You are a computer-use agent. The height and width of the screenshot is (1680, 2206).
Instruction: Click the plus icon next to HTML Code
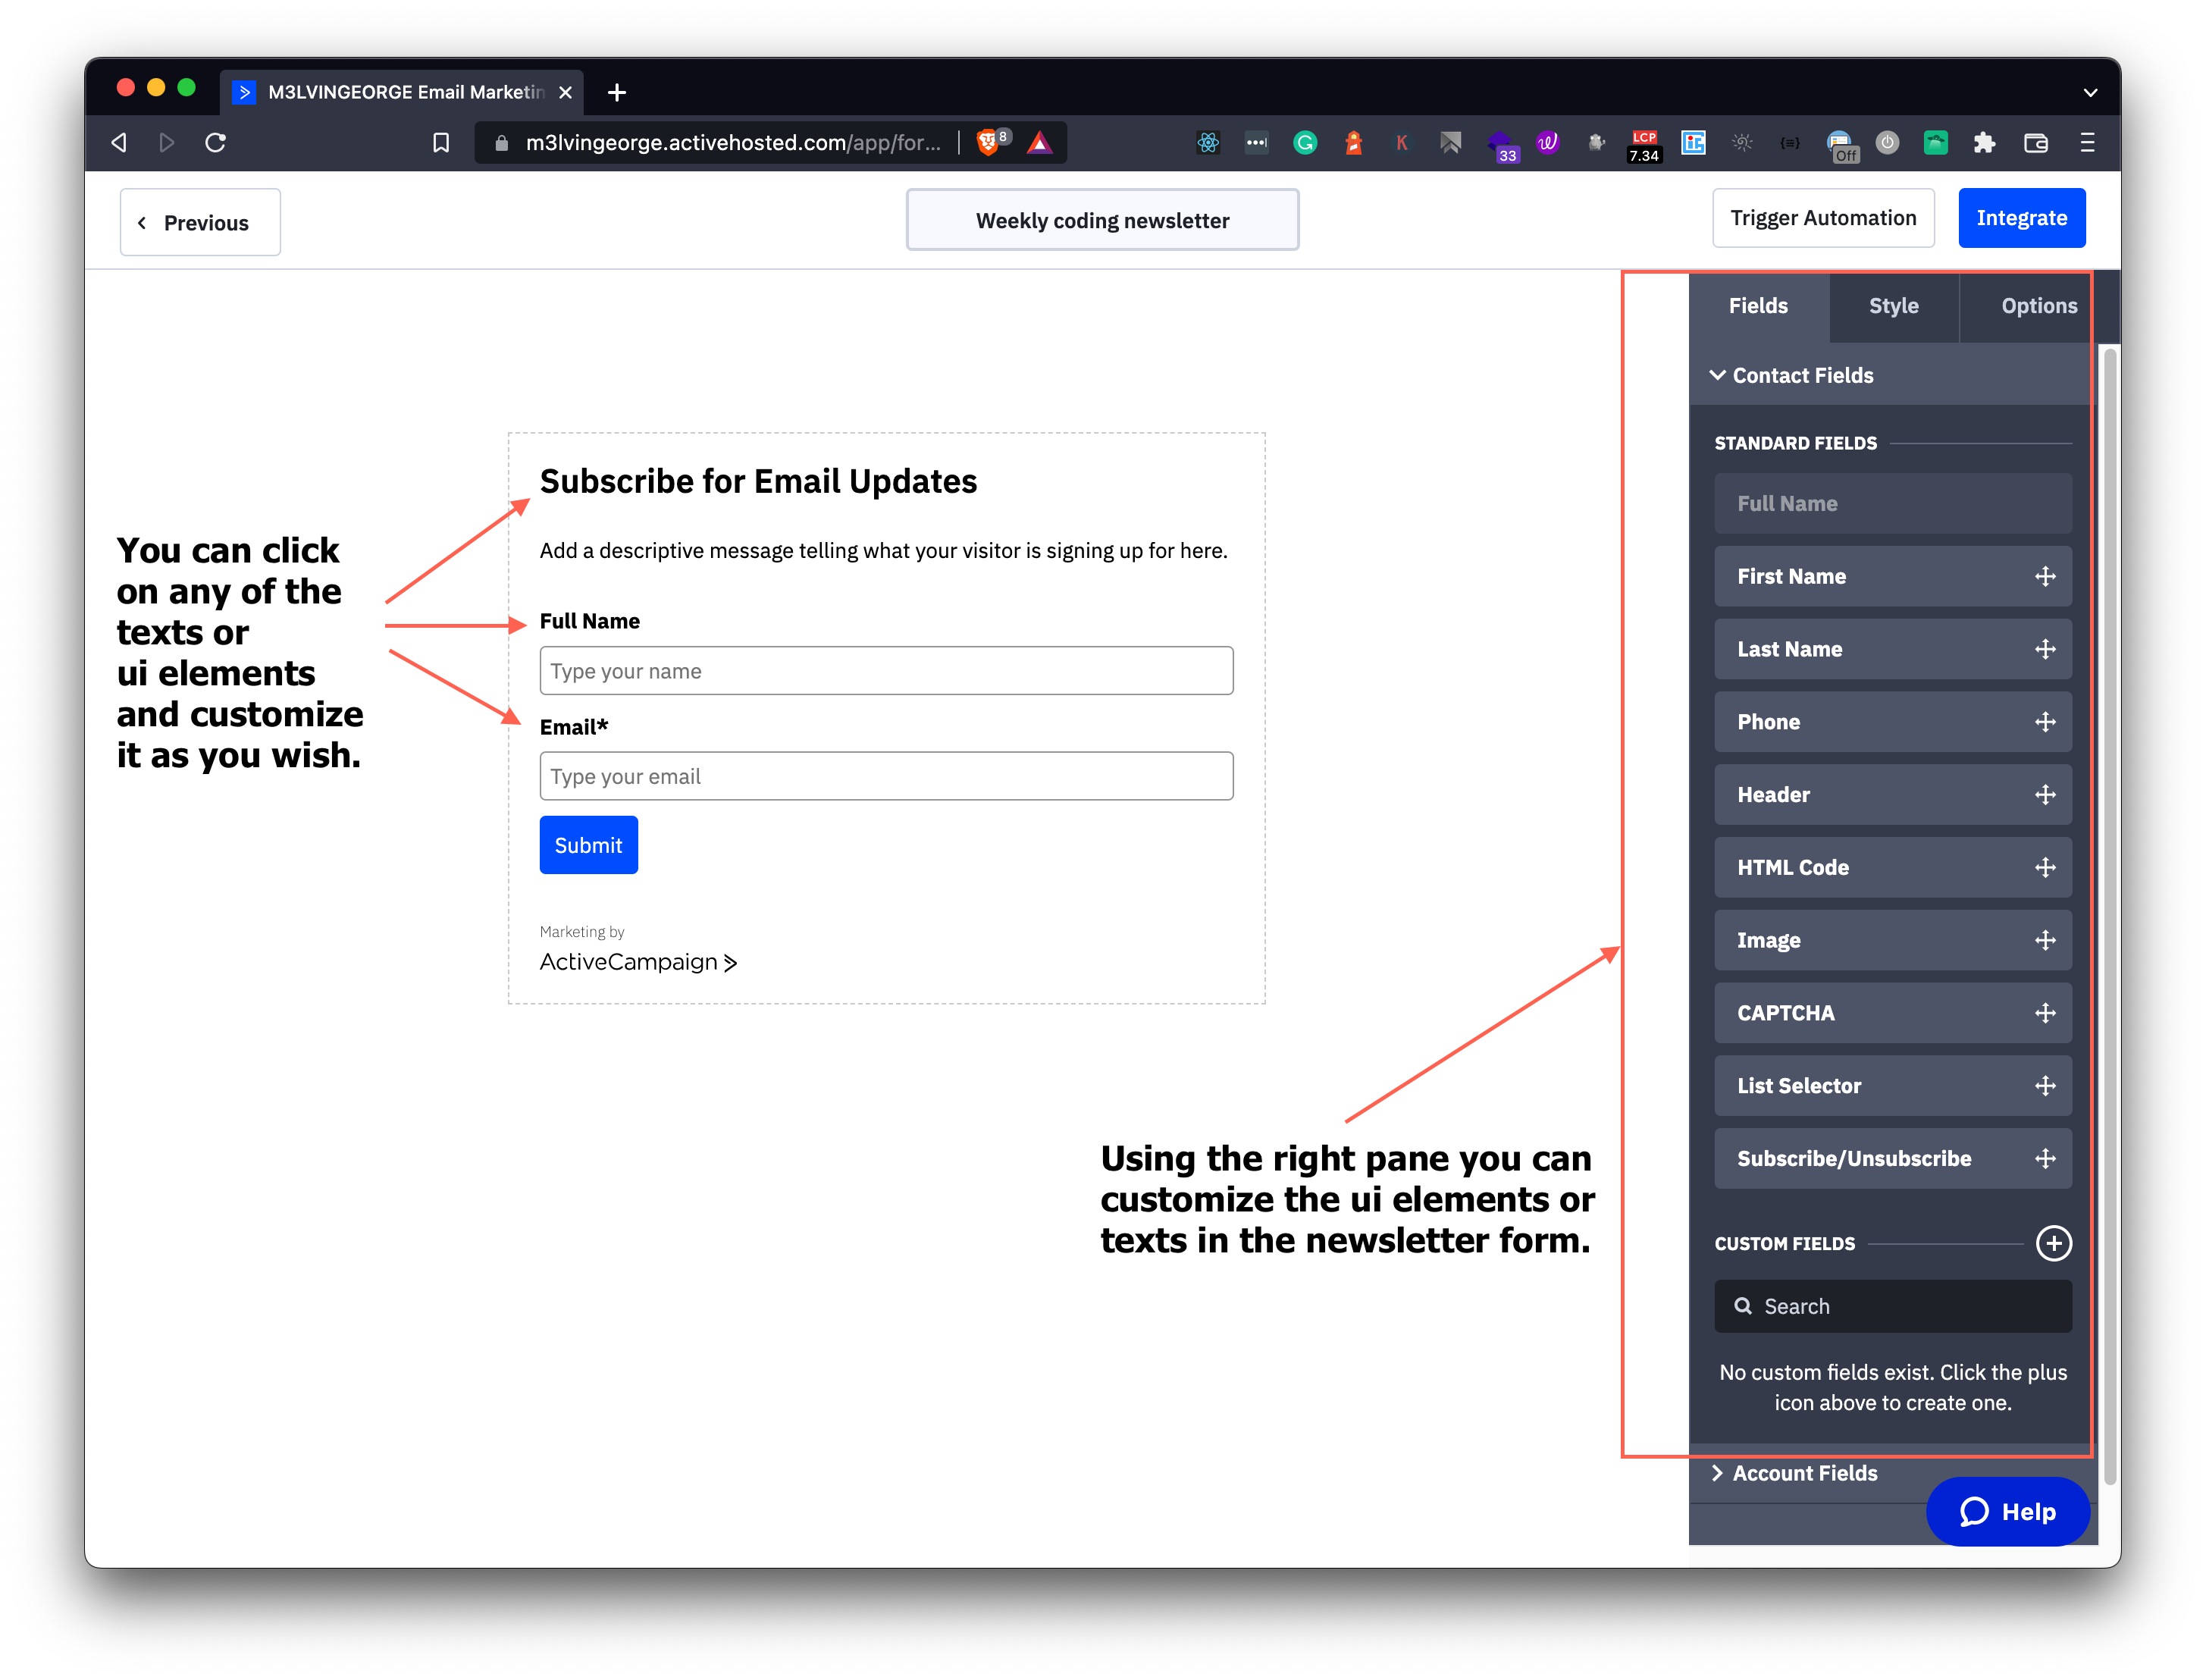[x=2044, y=867]
